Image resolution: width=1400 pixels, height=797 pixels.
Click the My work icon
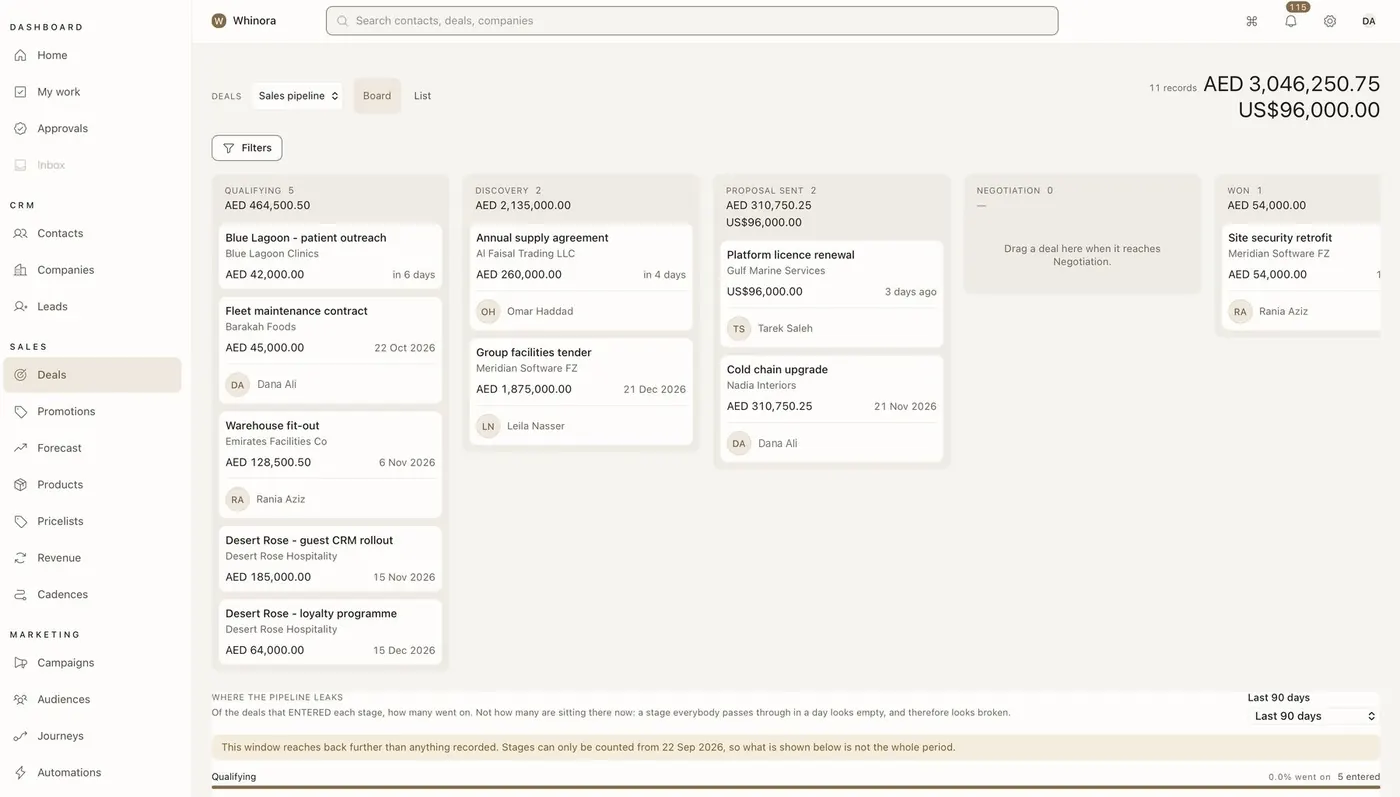pyautogui.click(x=20, y=92)
